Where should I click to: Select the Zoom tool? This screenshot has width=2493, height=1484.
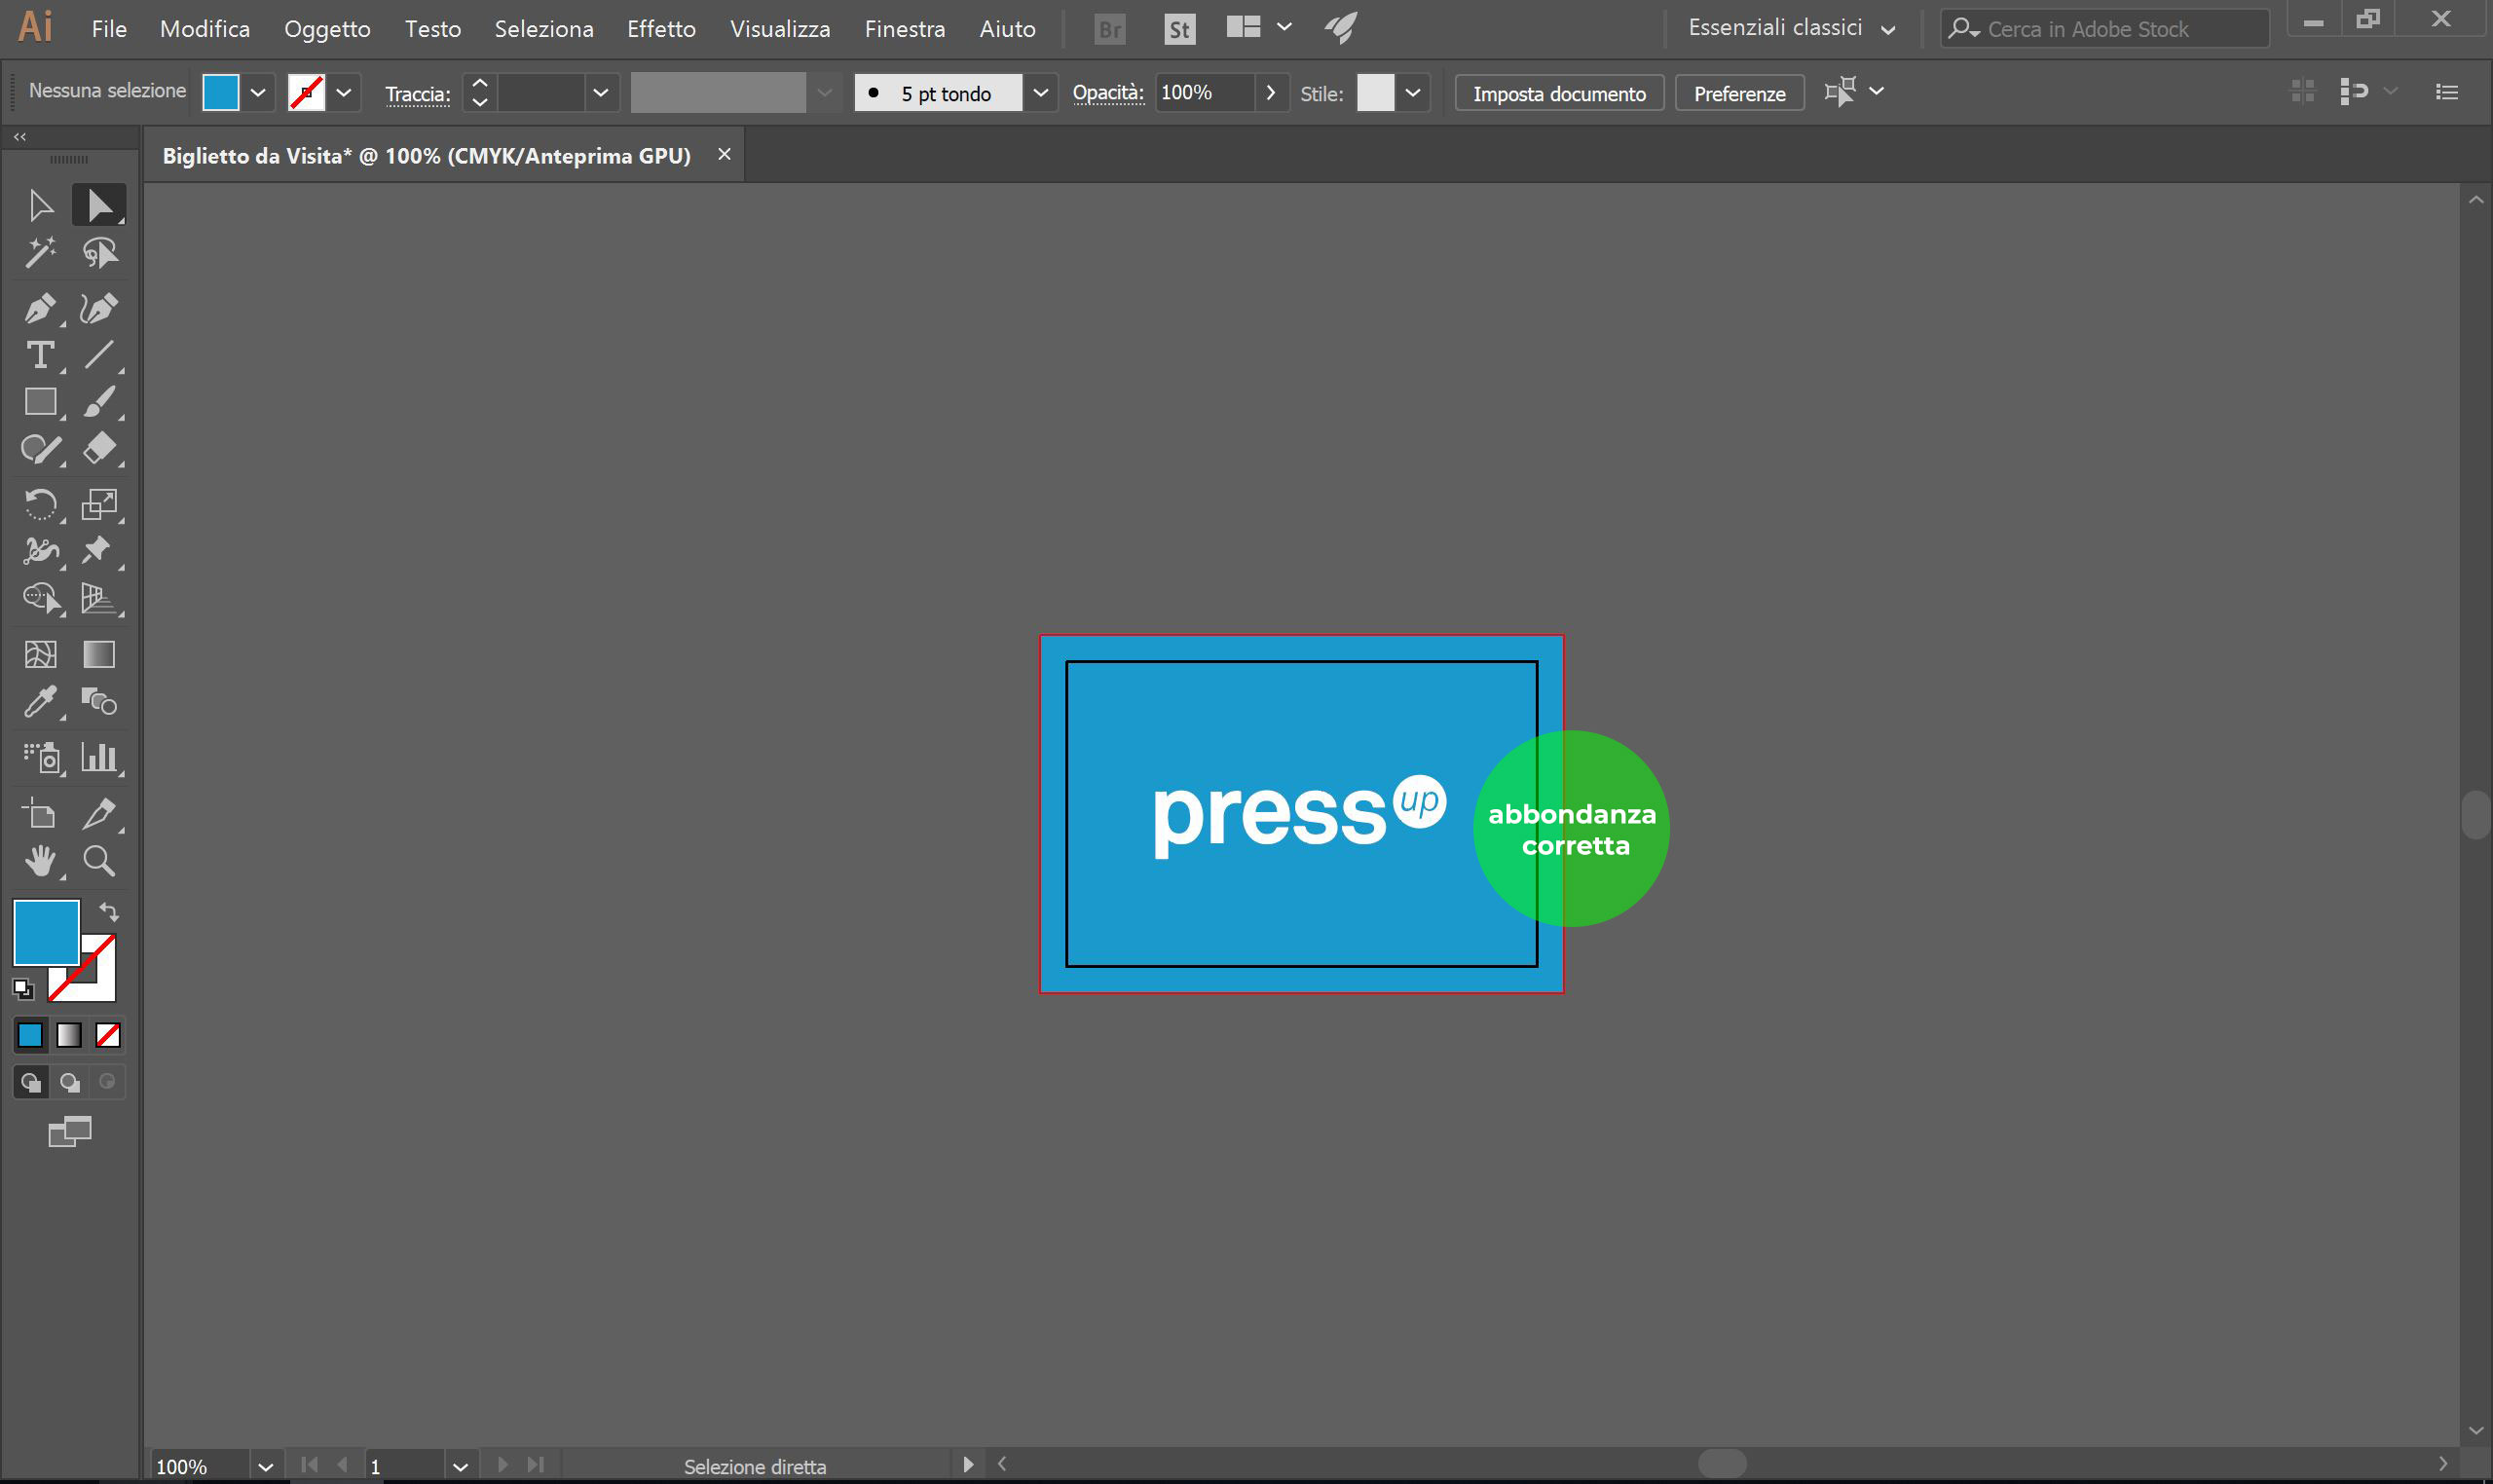tap(98, 861)
